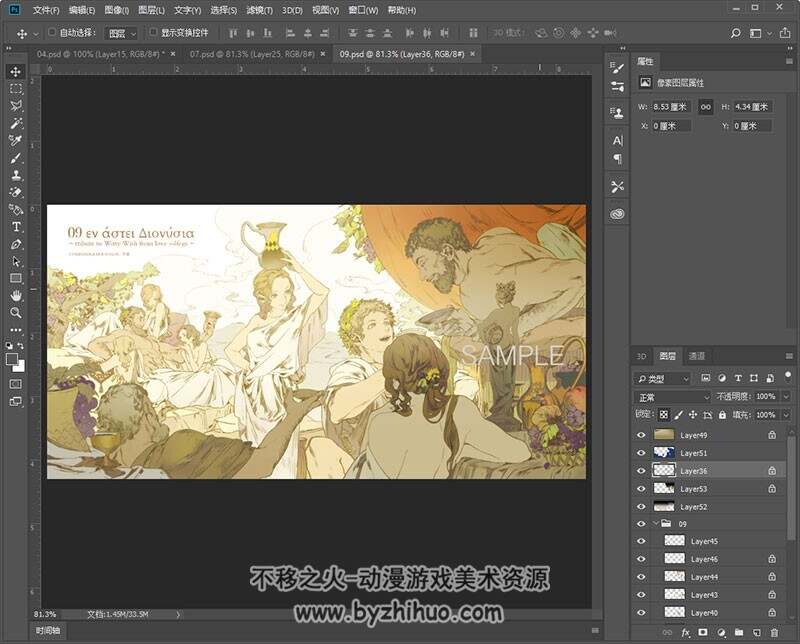Delete the layer with the trash icon

point(774,633)
